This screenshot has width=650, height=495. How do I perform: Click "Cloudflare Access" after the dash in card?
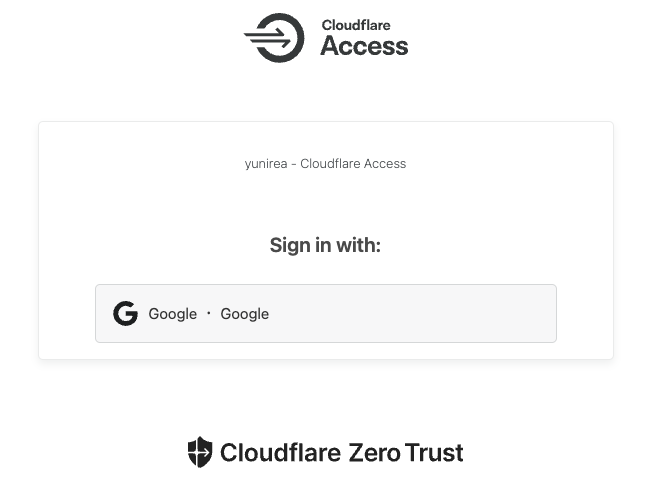[353, 164]
